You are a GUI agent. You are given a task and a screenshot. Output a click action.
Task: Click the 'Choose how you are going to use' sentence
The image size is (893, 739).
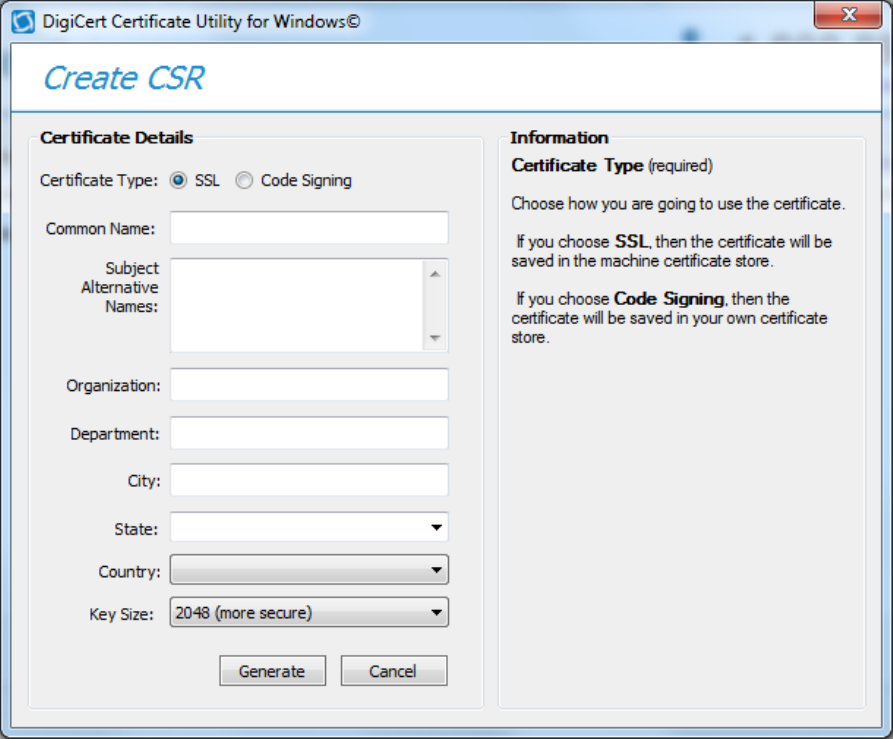tap(678, 204)
